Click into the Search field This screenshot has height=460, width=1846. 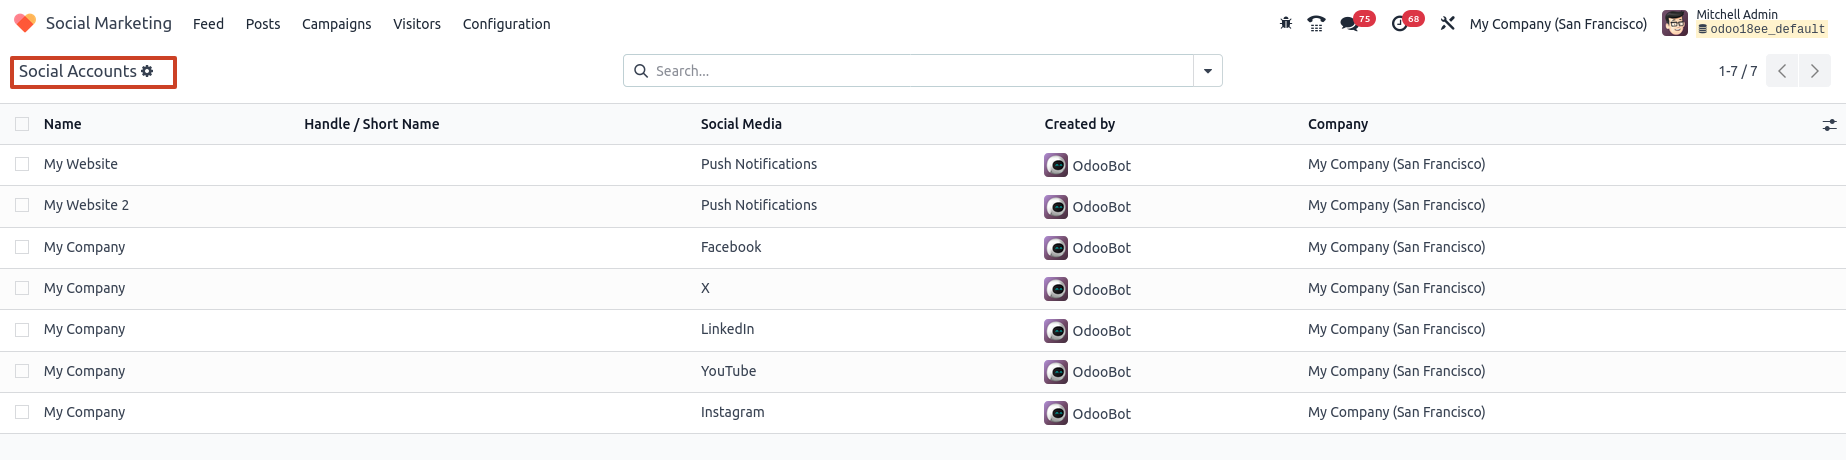tap(920, 71)
